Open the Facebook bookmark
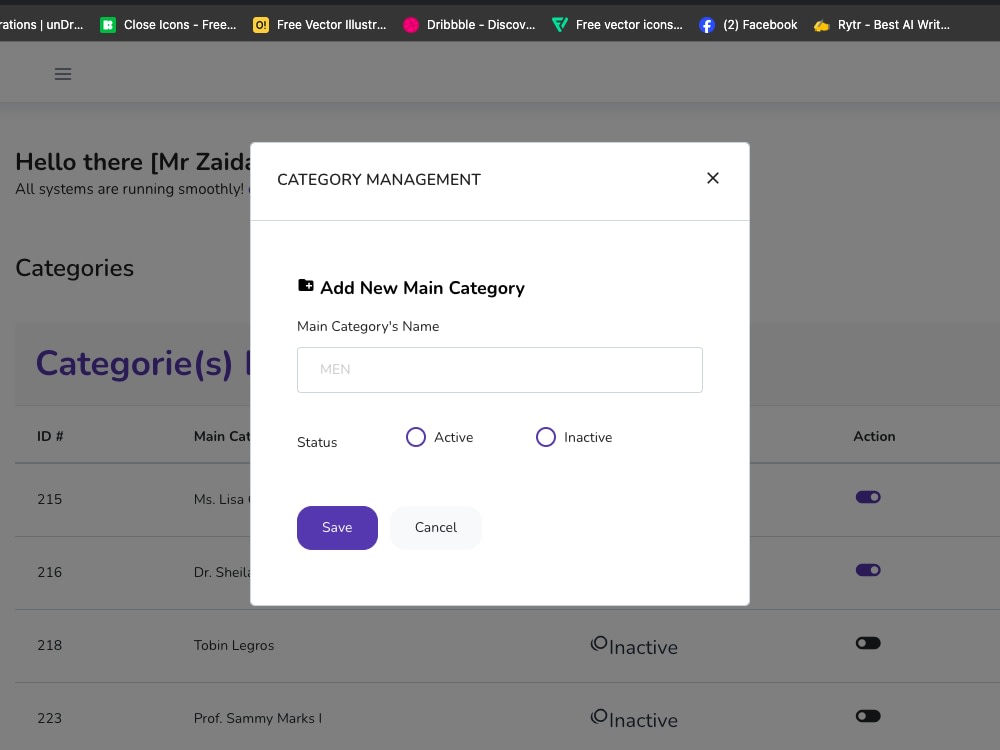This screenshot has width=1000, height=750. (x=748, y=25)
